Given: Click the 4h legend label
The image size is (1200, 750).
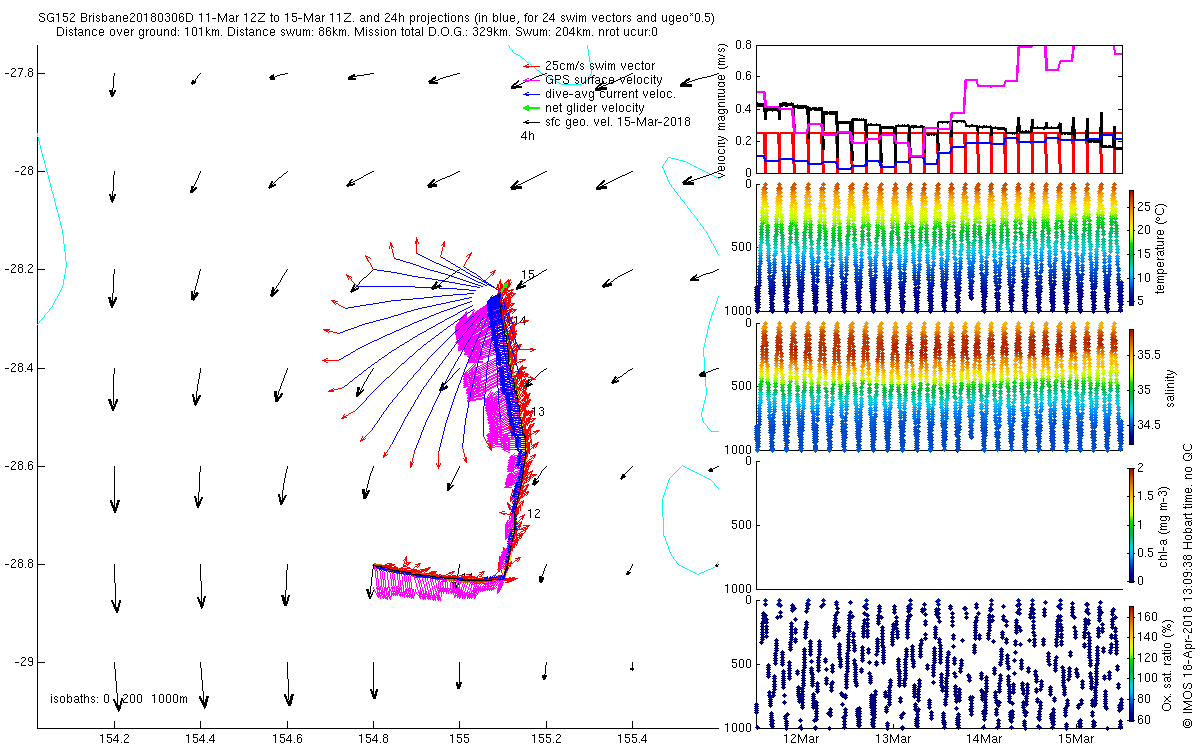Looking at the screenshot, I should pos(528,135).
